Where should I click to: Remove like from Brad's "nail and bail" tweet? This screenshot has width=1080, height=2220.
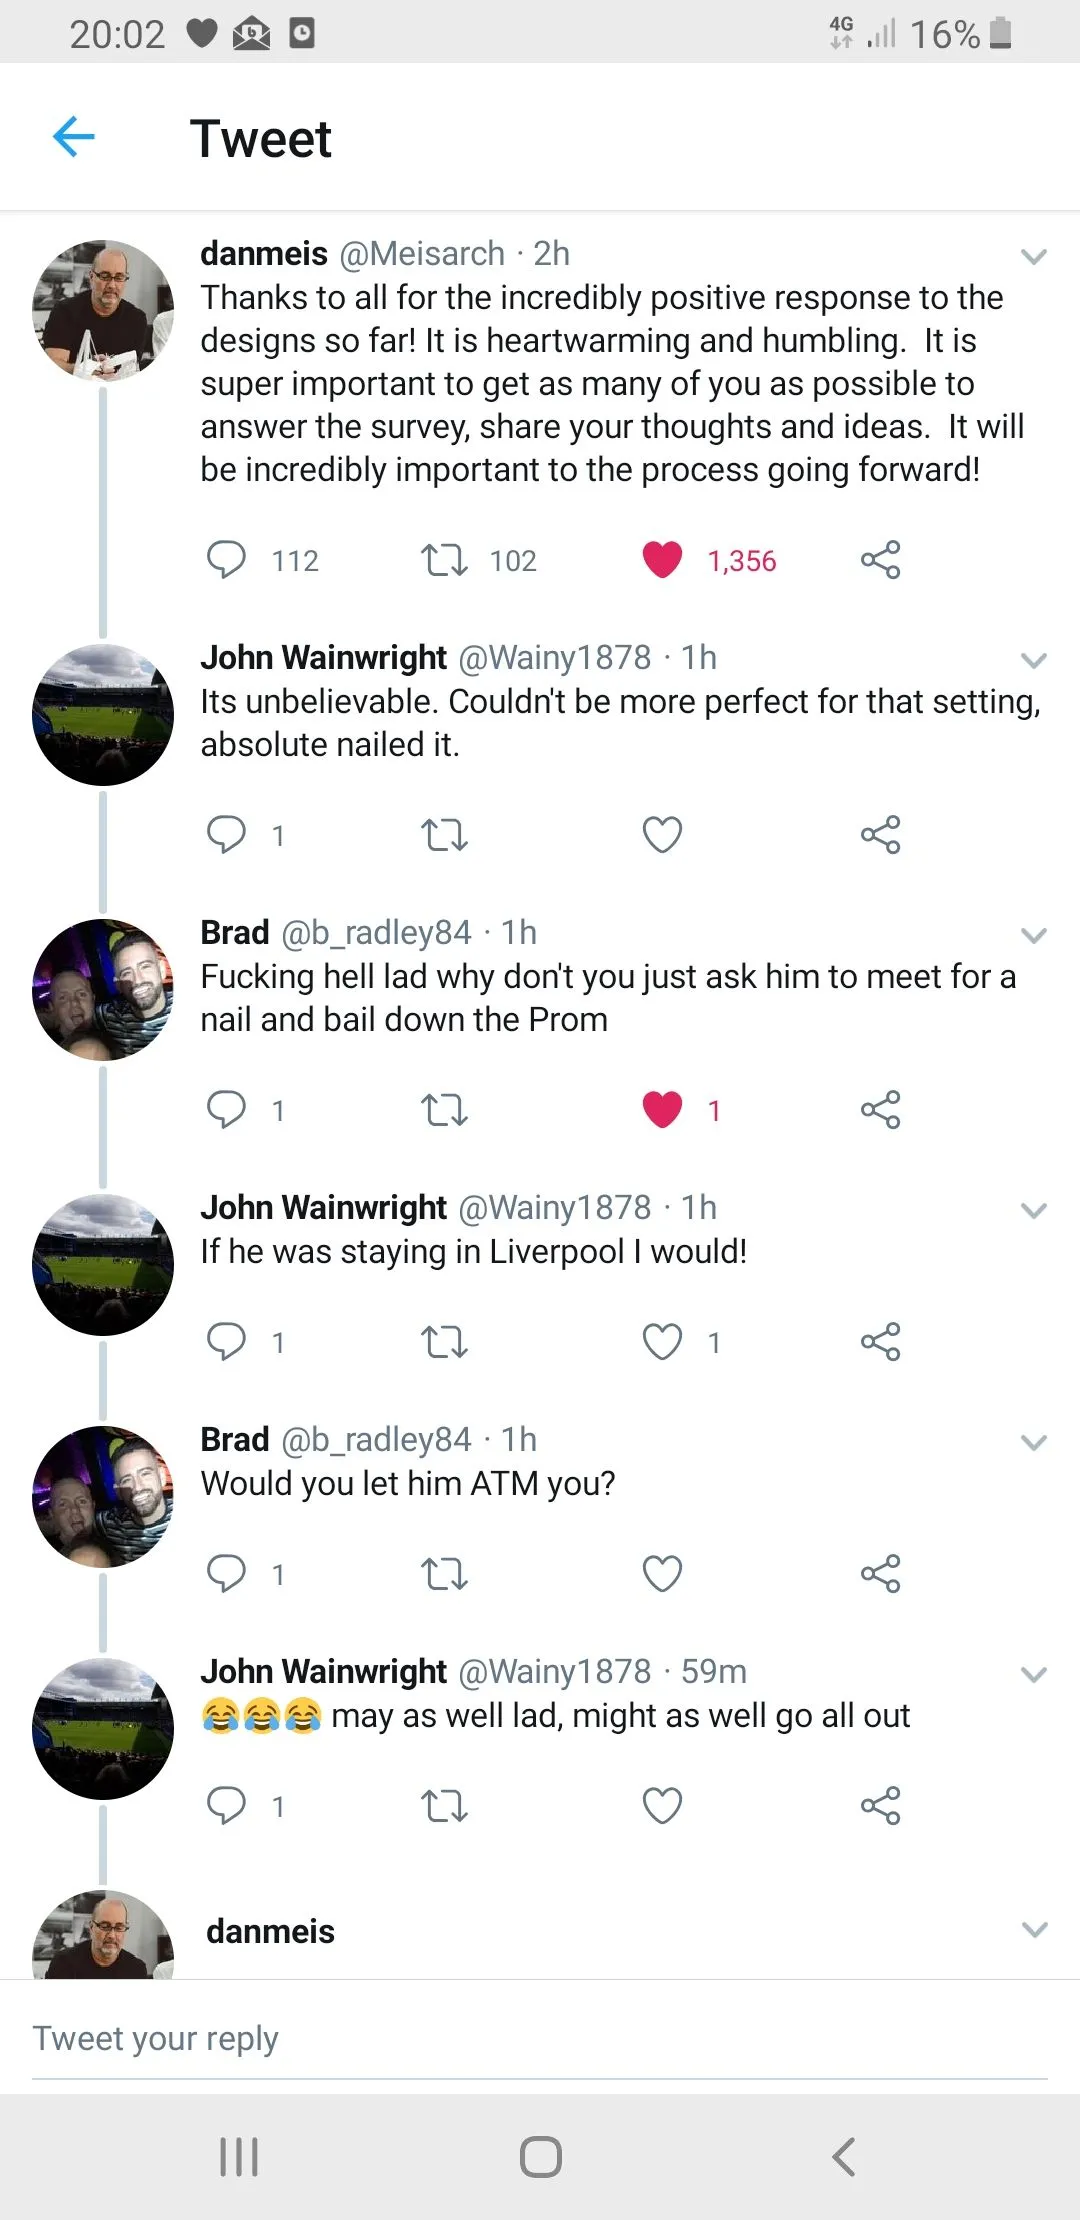tap(662, 1110)
